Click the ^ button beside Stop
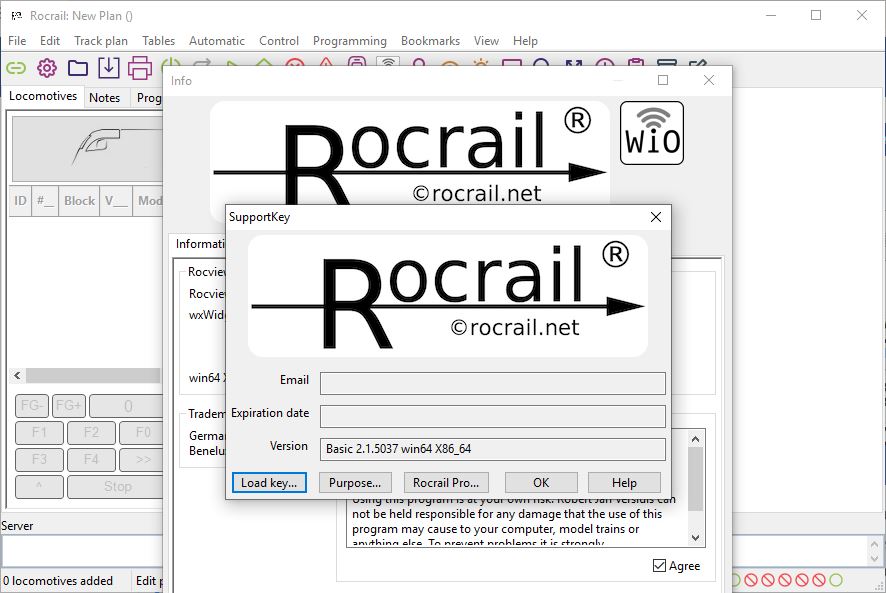 (39, 486)
